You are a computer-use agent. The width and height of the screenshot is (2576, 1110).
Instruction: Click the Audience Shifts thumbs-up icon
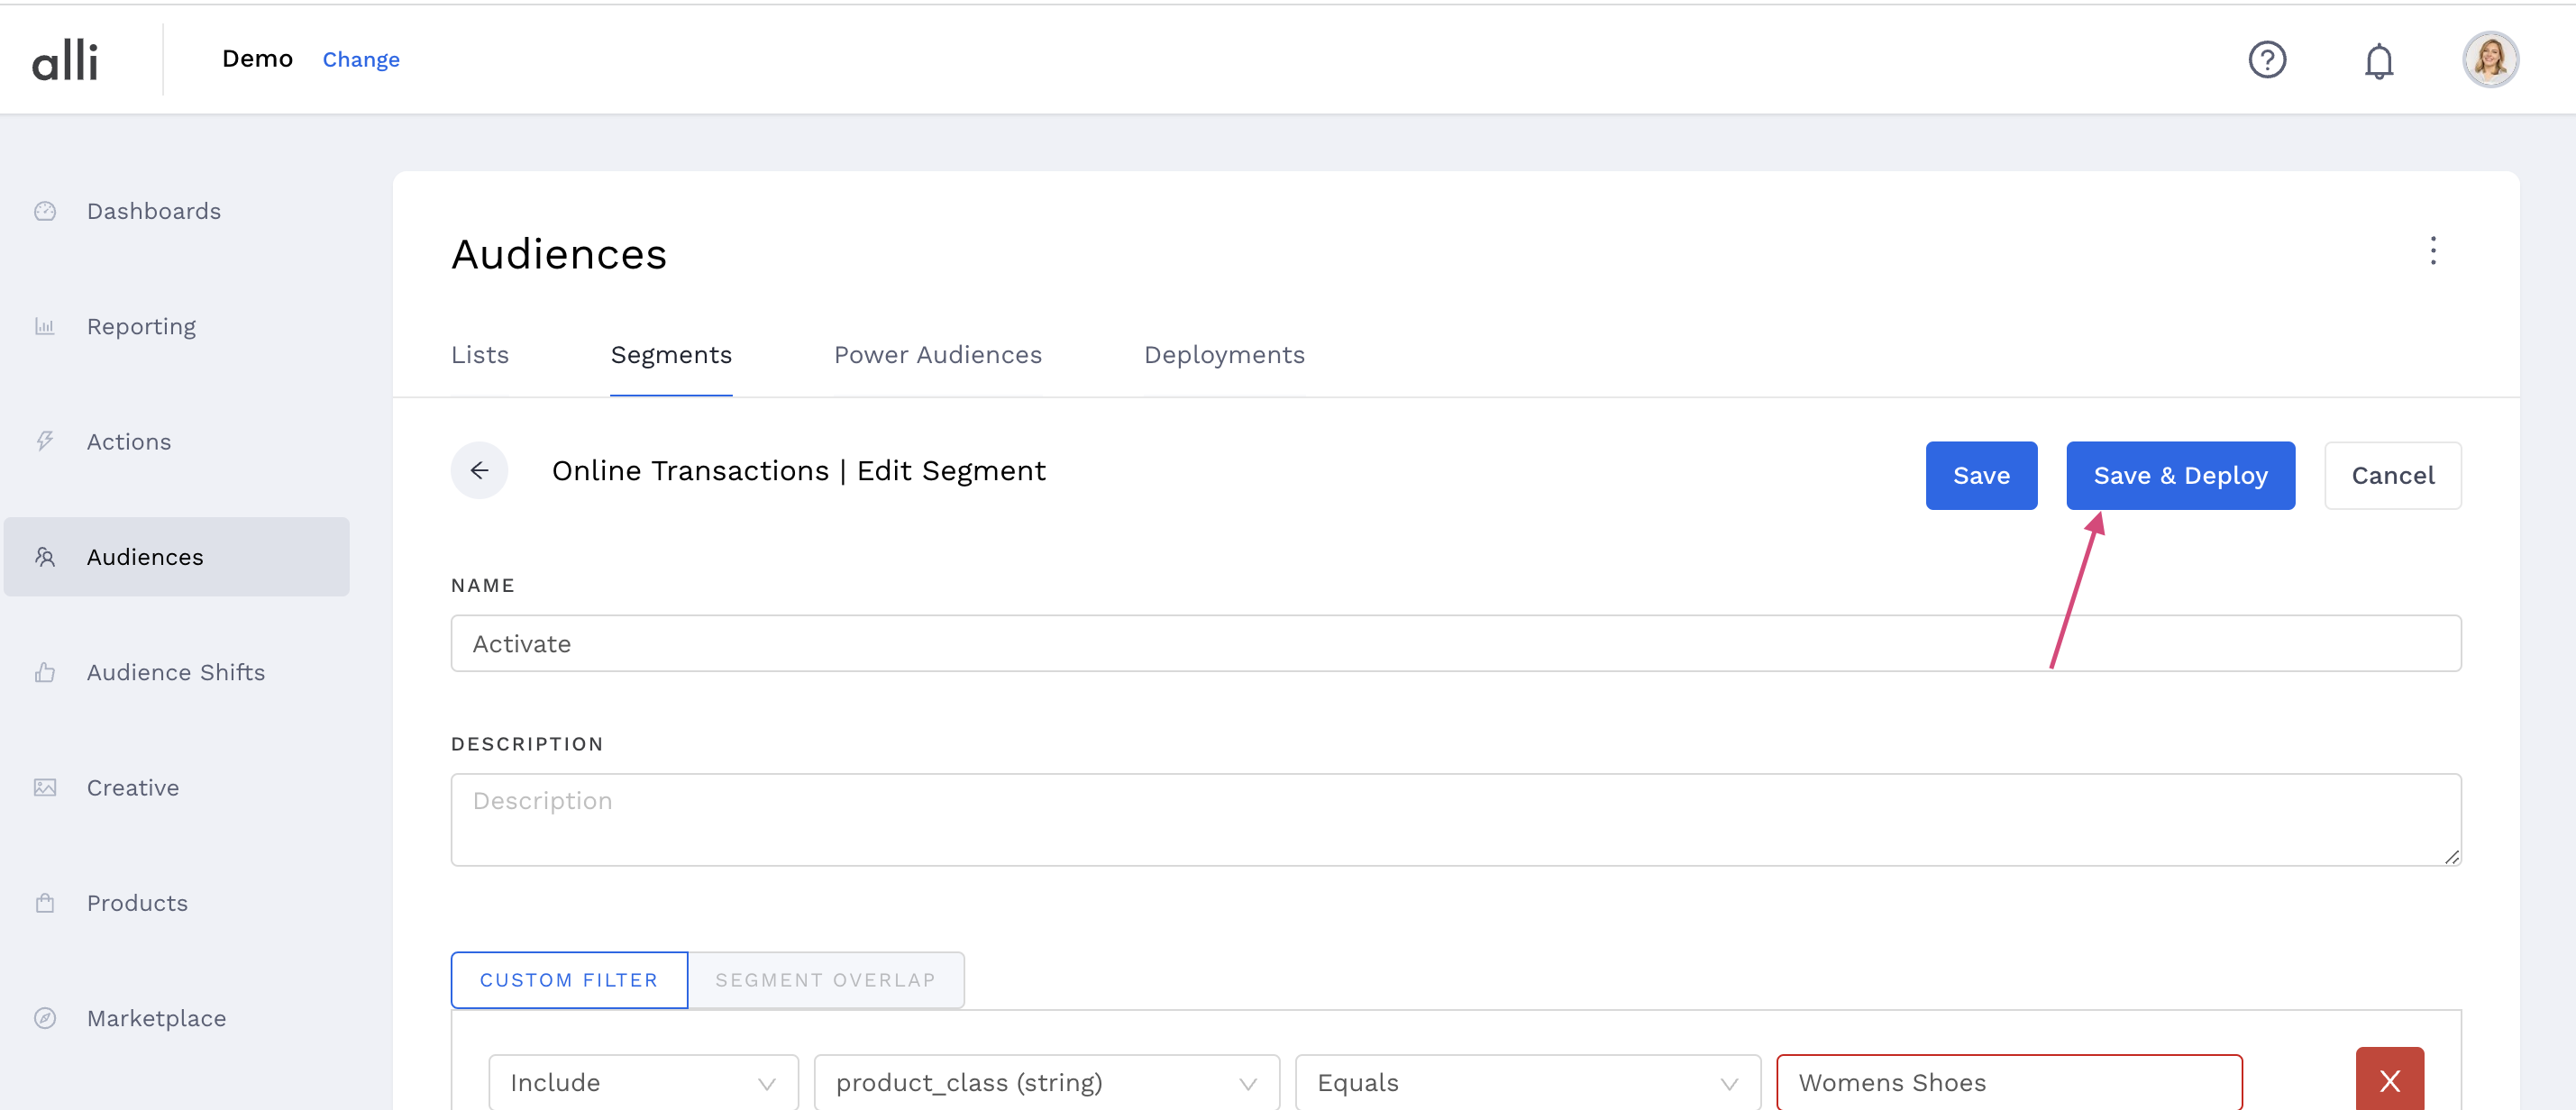click(45, 672)
